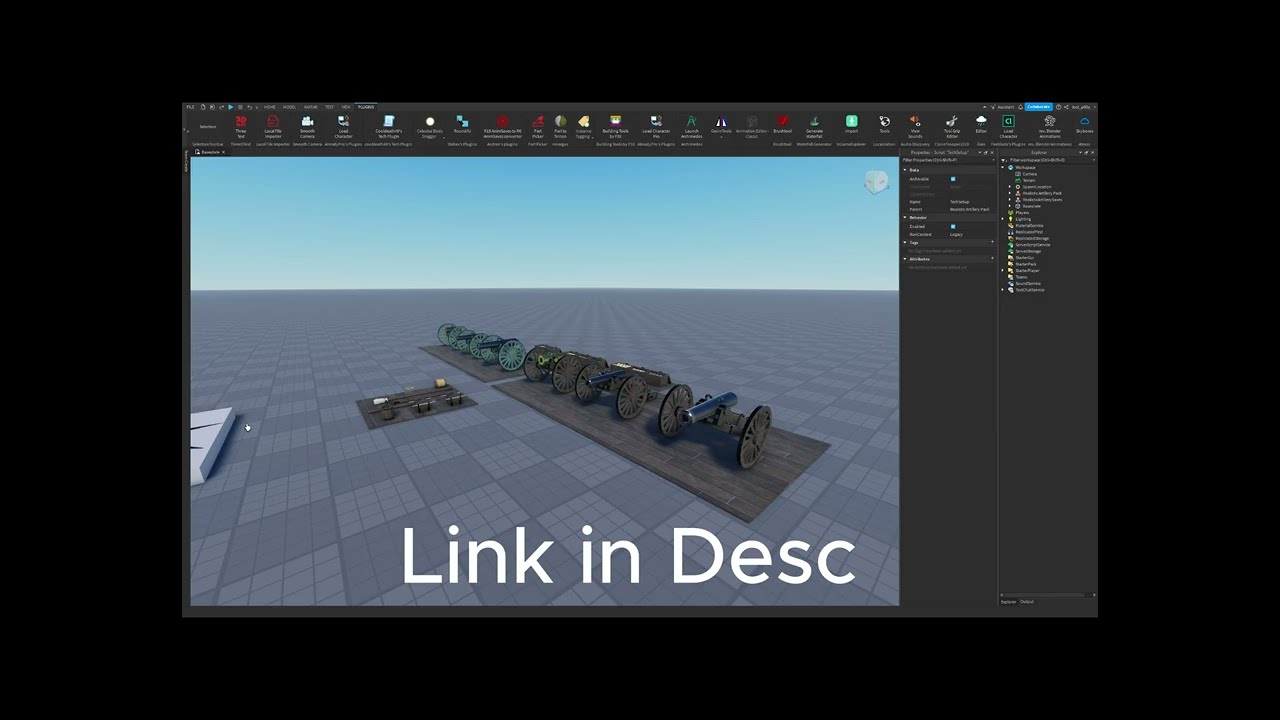Expand the Lighting tree node
Screen dimensions: 1280x720
tap(1003, 219)
